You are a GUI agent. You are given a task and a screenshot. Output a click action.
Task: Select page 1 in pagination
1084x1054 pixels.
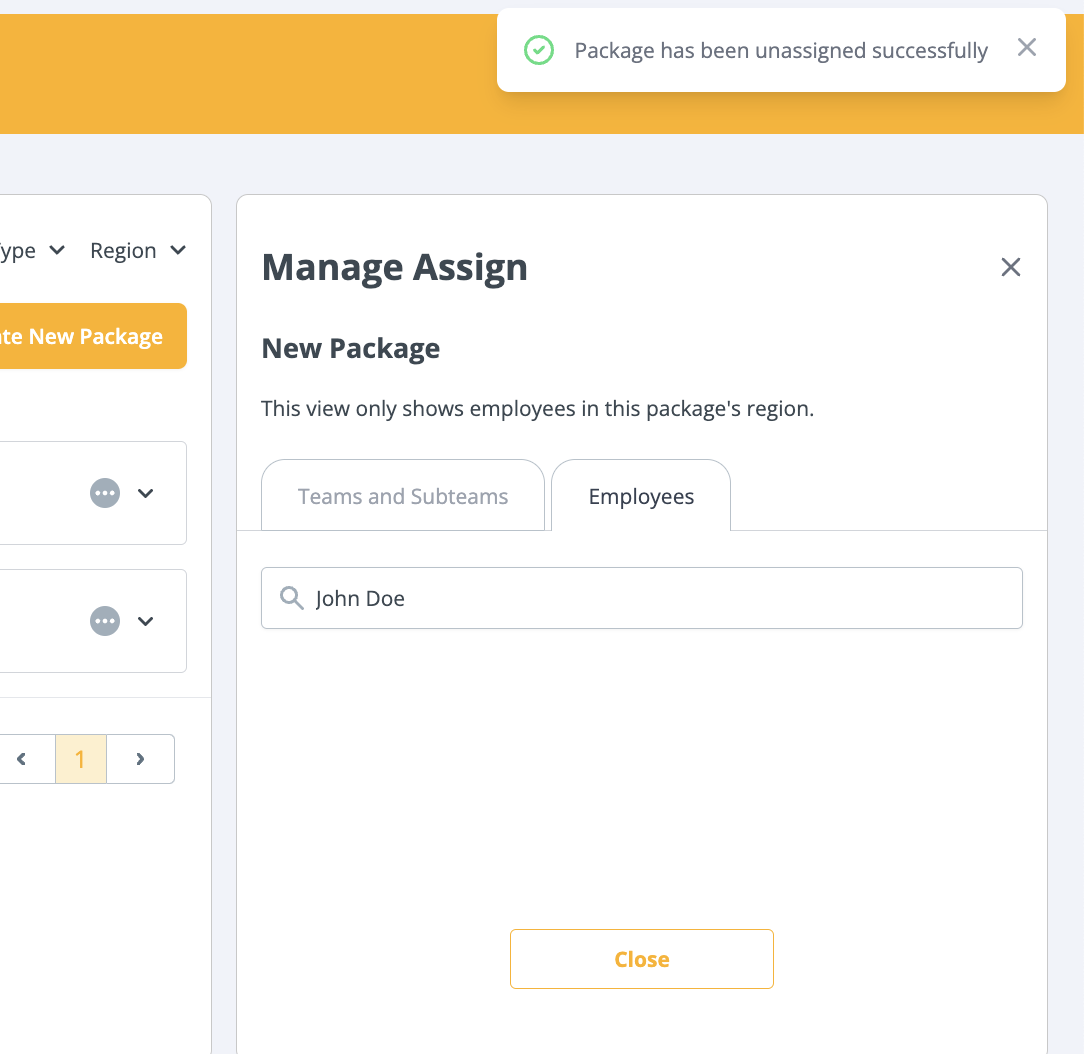click(80, 759)
